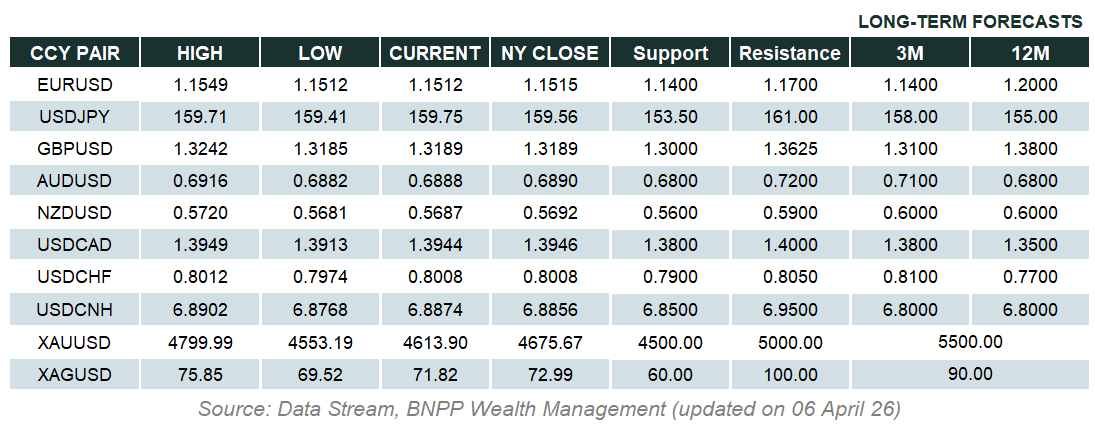The width and height of the screenshot is (1095, 425).
Task: Click the 12M forecast column header
Action: coord(1029,54)
